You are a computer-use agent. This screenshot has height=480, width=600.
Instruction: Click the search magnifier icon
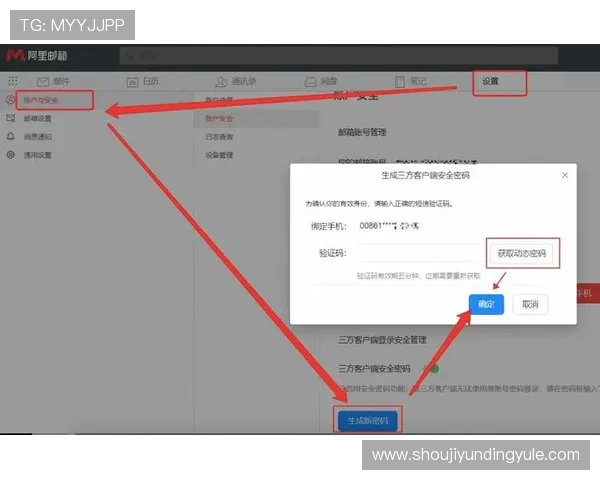(130, 56)
